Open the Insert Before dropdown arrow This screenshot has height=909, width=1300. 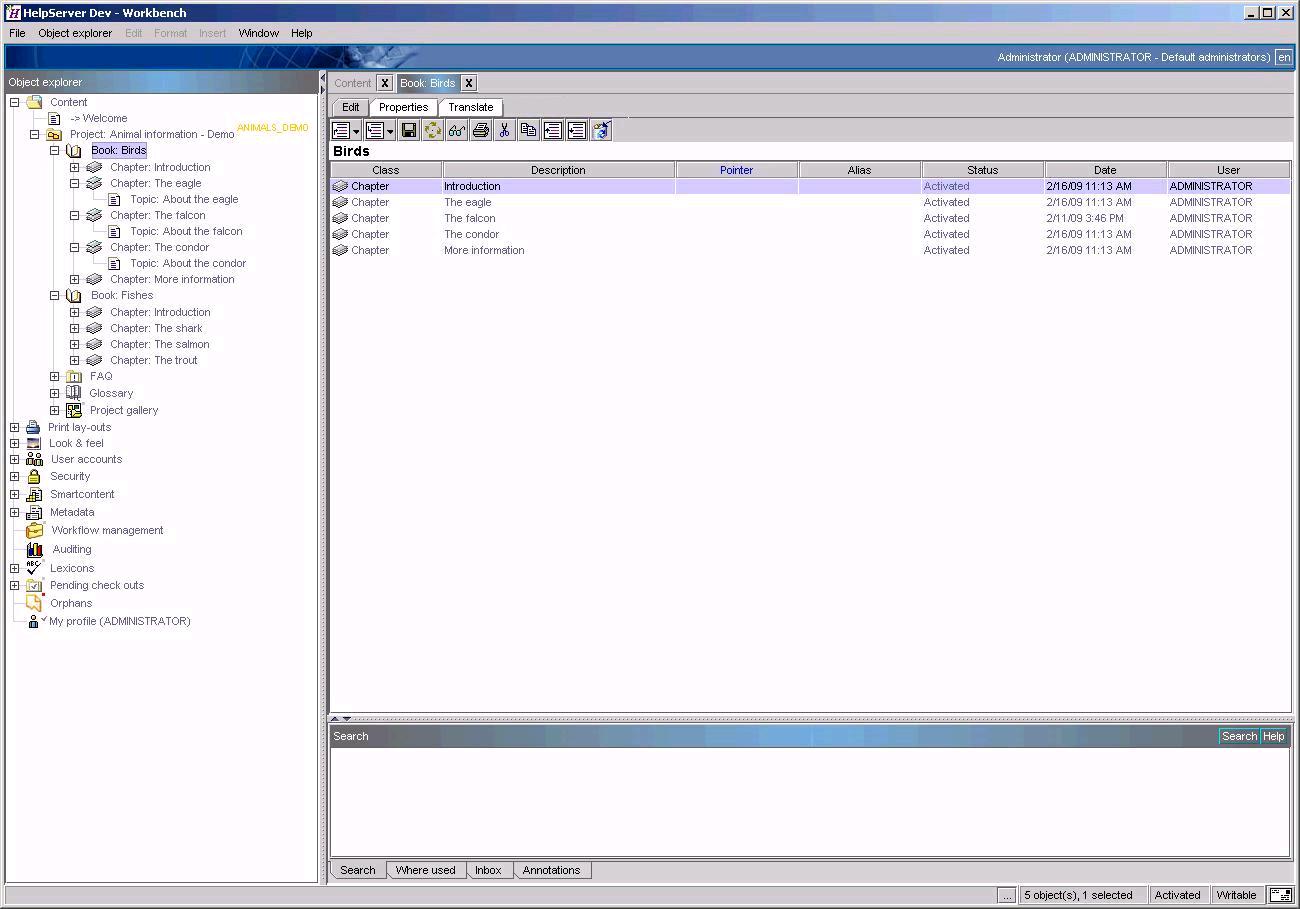(x=356, y=131)
